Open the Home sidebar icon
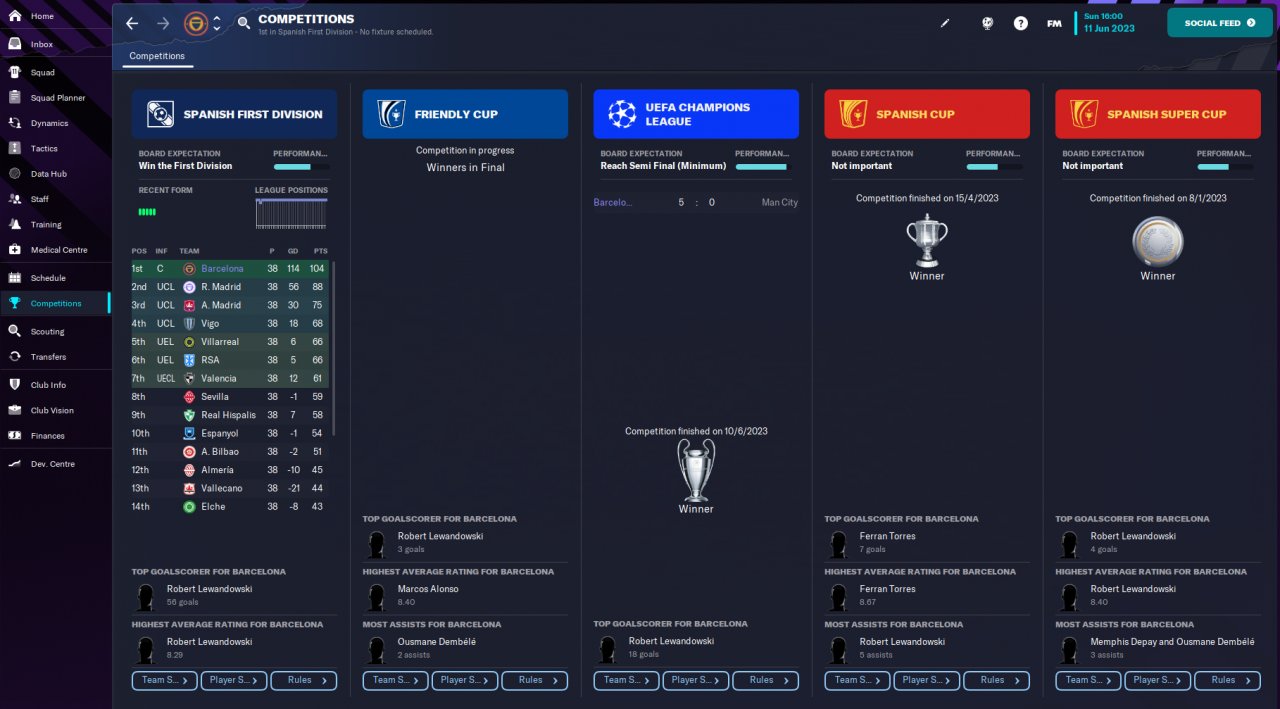Viewport: 1280px width, 709px height. click(x=14, y=17)
